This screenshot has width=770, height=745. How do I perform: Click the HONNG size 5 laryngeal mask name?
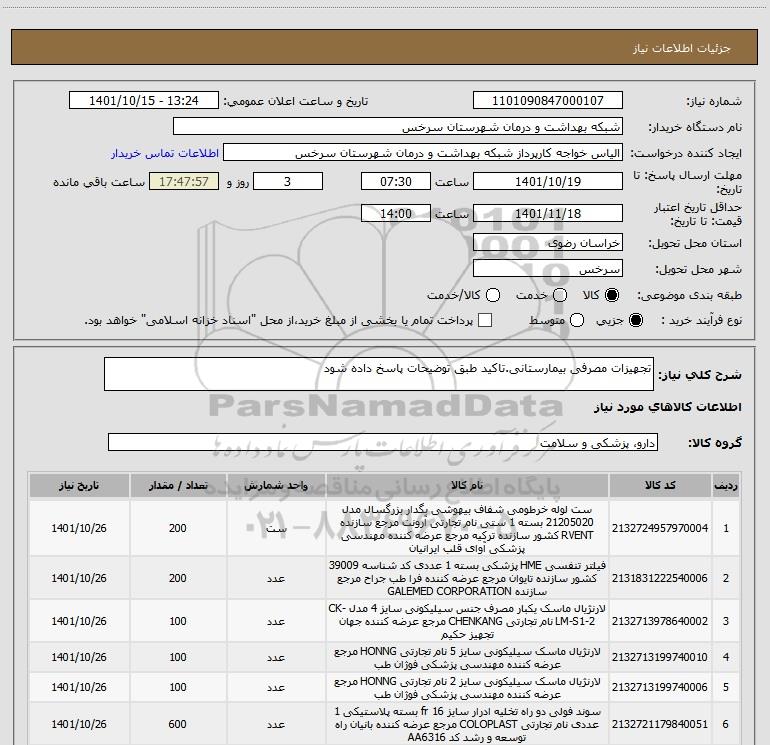click(467, 658)
